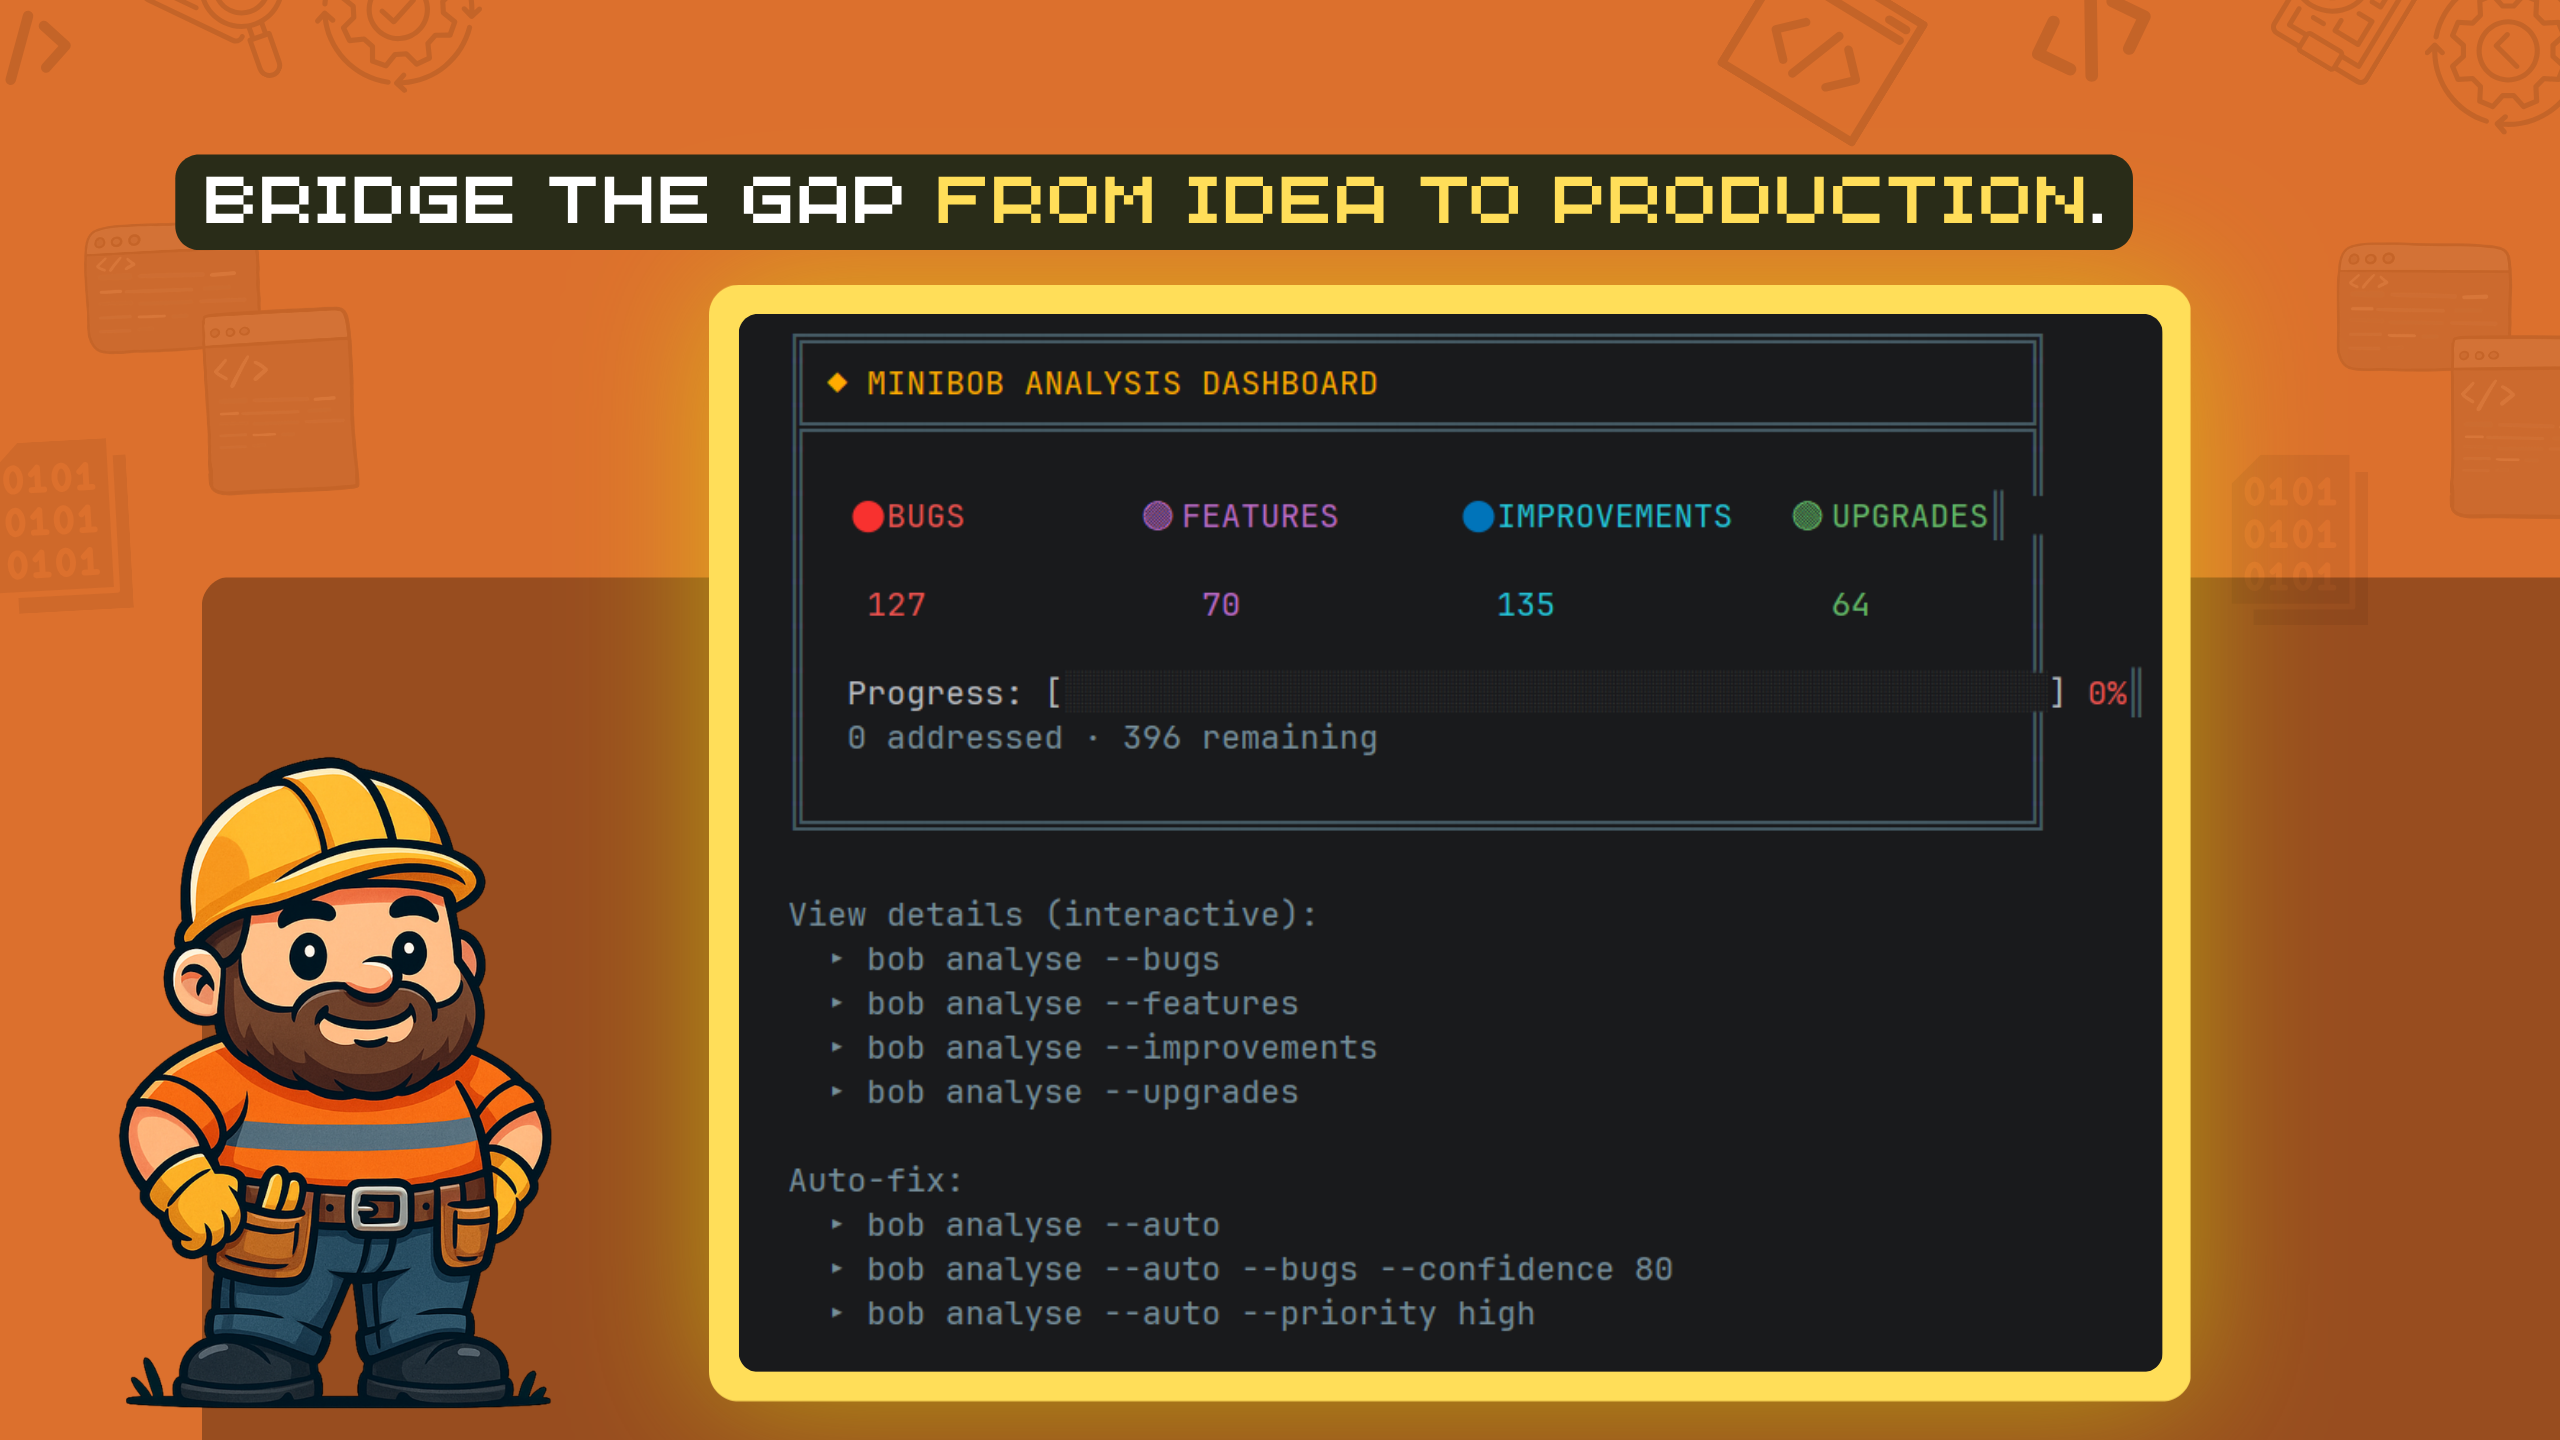This screenshot has height=1440, width=2560.
Task: Click the red BUGS circle icon
Action: click(867, 516)
